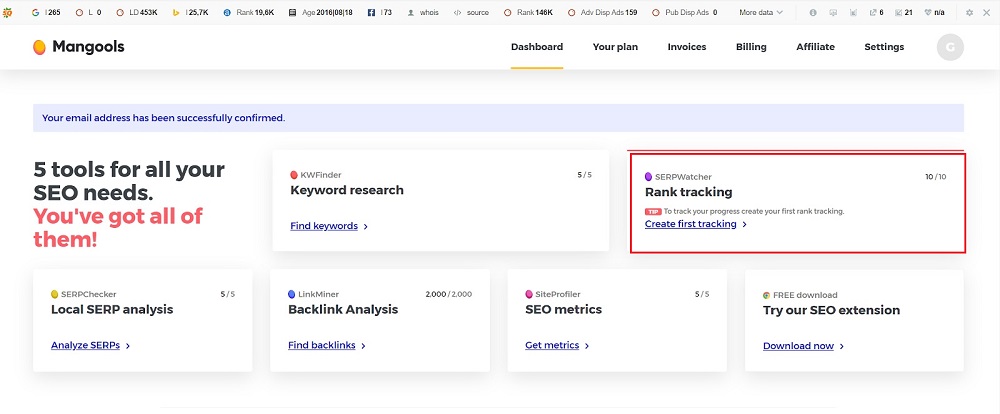
Task: Click the SiteProfiler pink icon
Action: click(x=529, y=295)
